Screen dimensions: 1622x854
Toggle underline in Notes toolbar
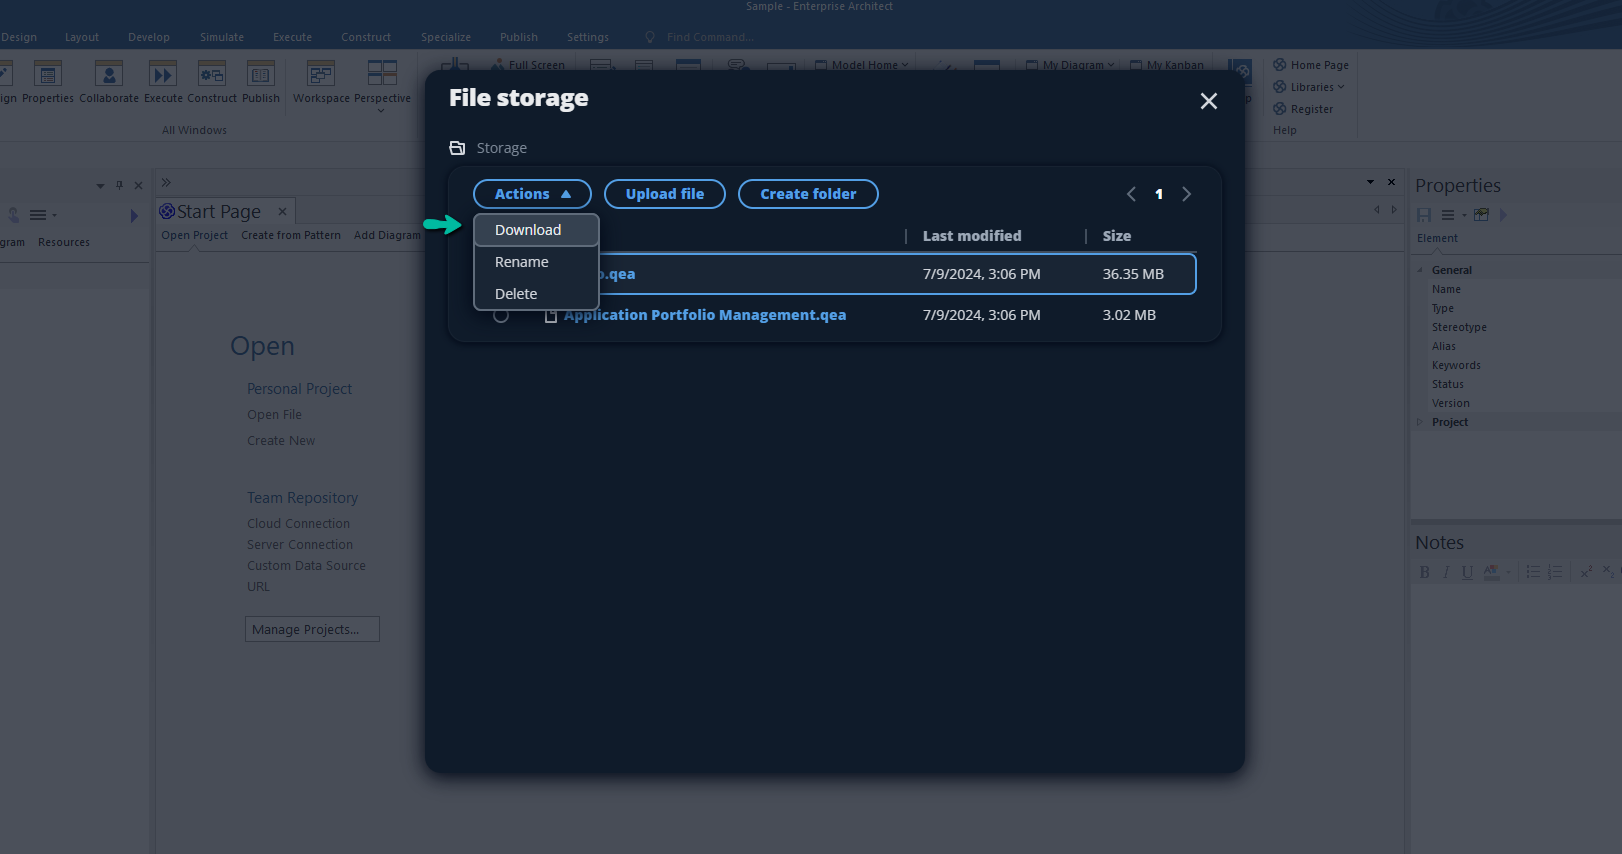pyautogui.click(x=1467, y=572)
